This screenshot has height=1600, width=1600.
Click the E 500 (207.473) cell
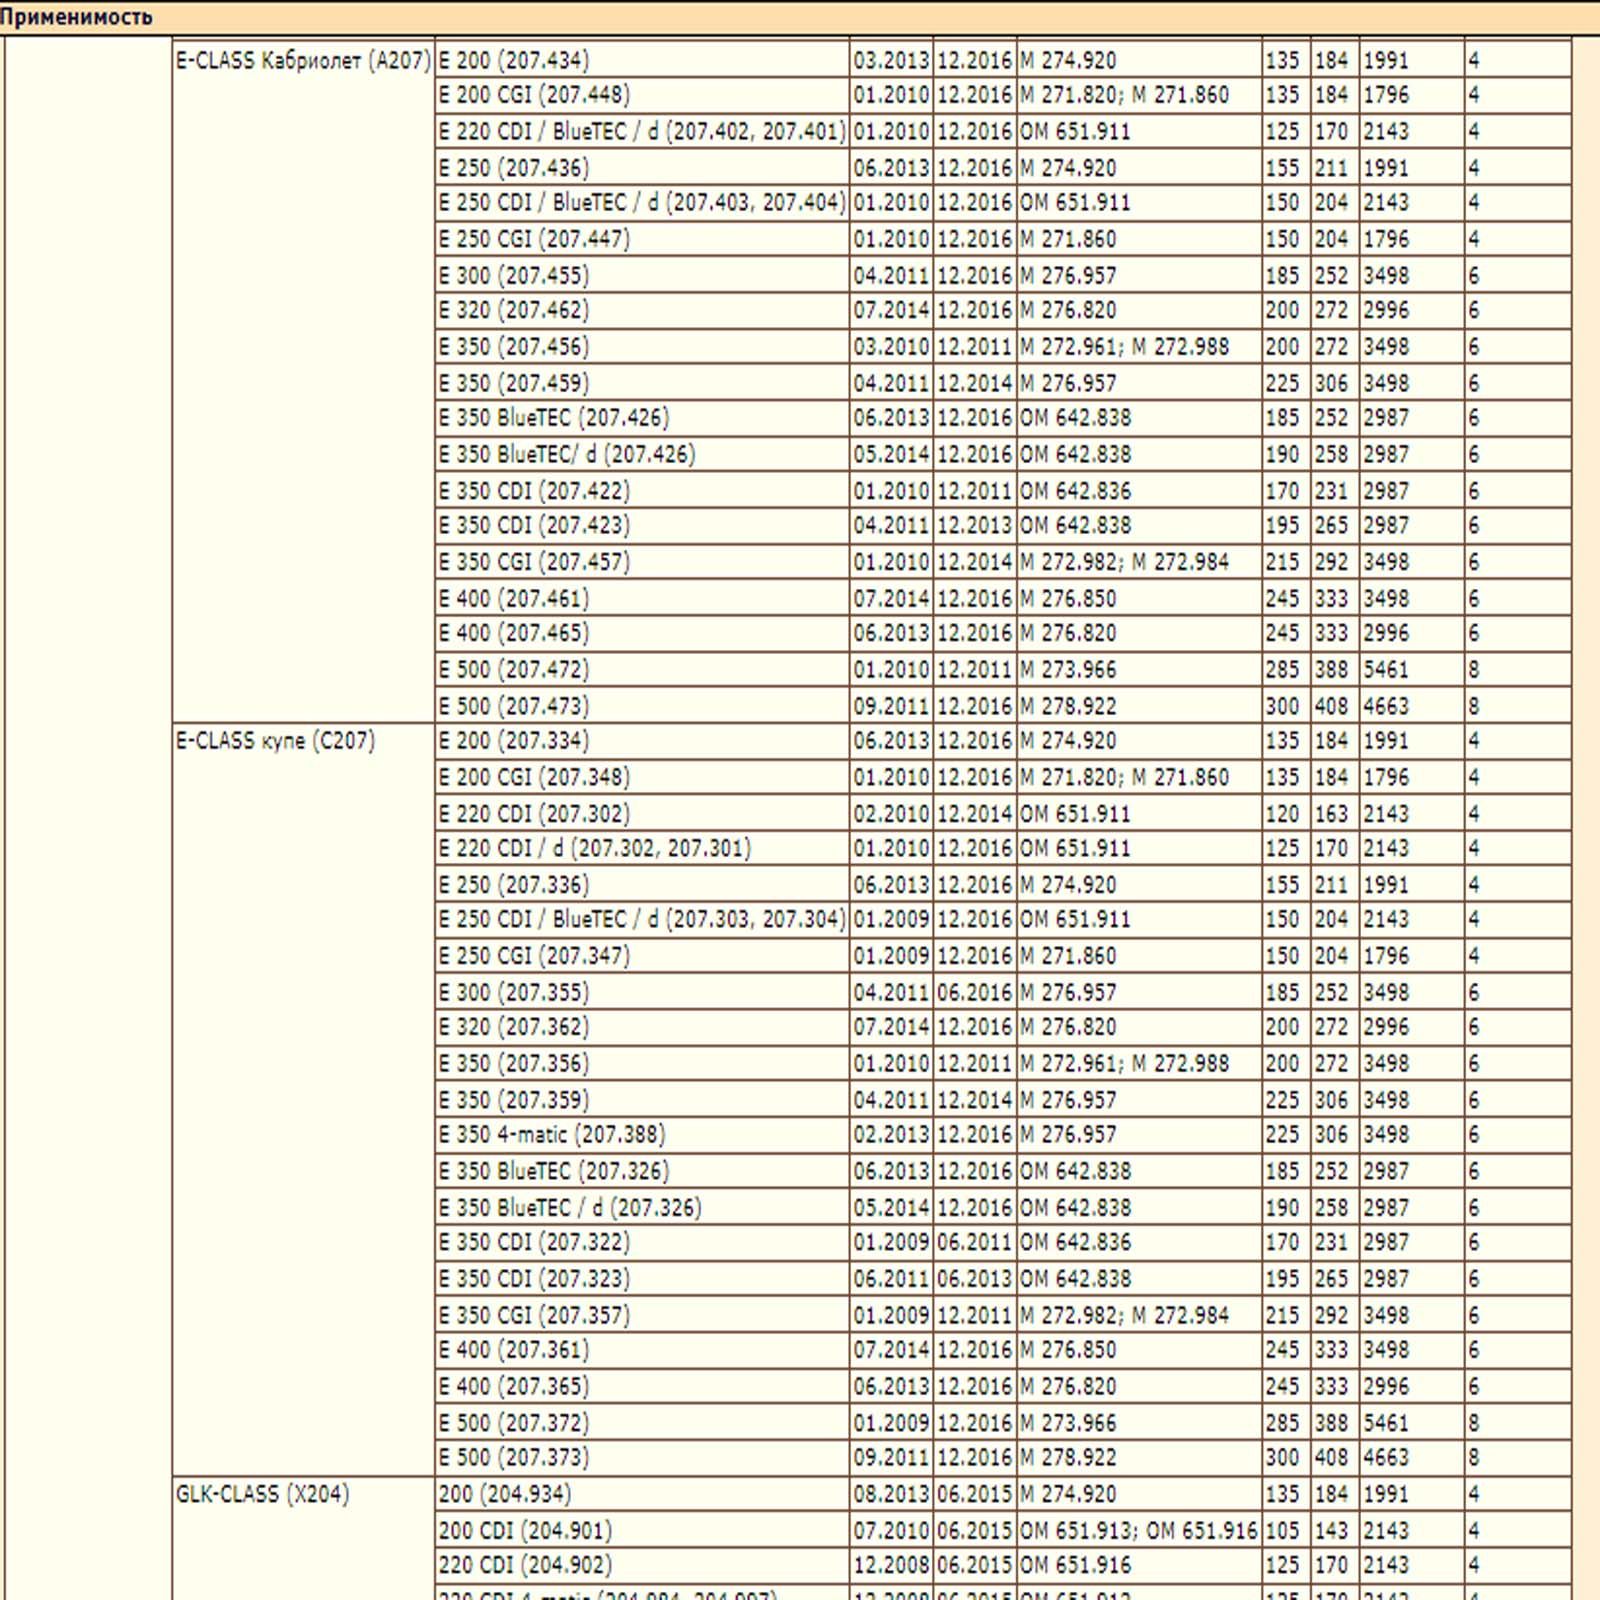pyautogui.click(x=514, y=706)
